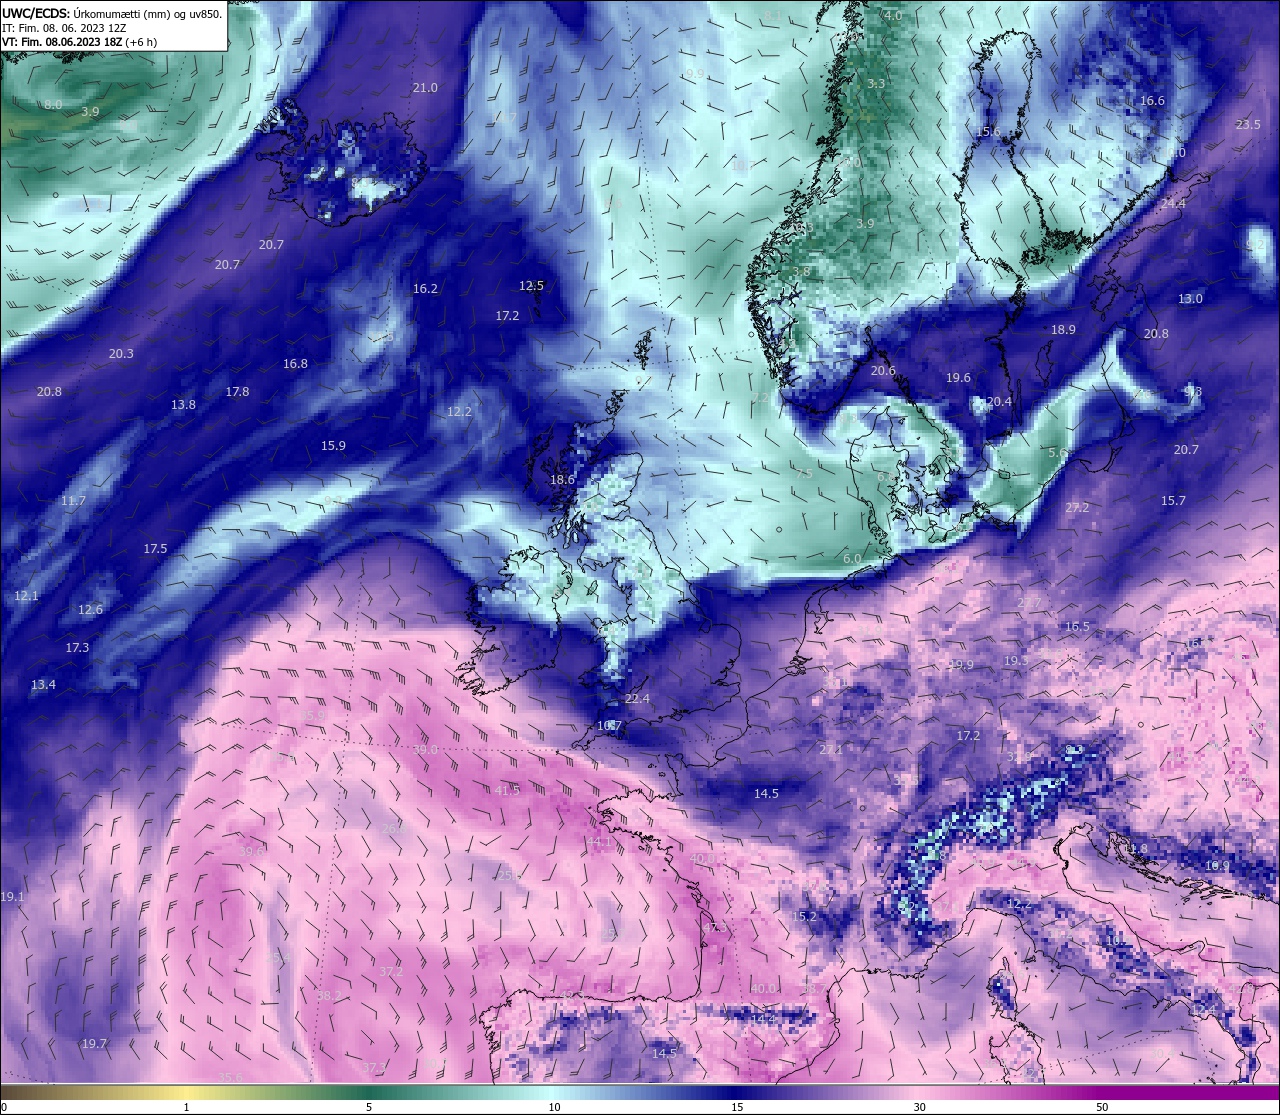The width and height of the screenshot is (1280, 1115).
Task: Click the 23.5 value at top right
Action: [x=1248, y=125]
